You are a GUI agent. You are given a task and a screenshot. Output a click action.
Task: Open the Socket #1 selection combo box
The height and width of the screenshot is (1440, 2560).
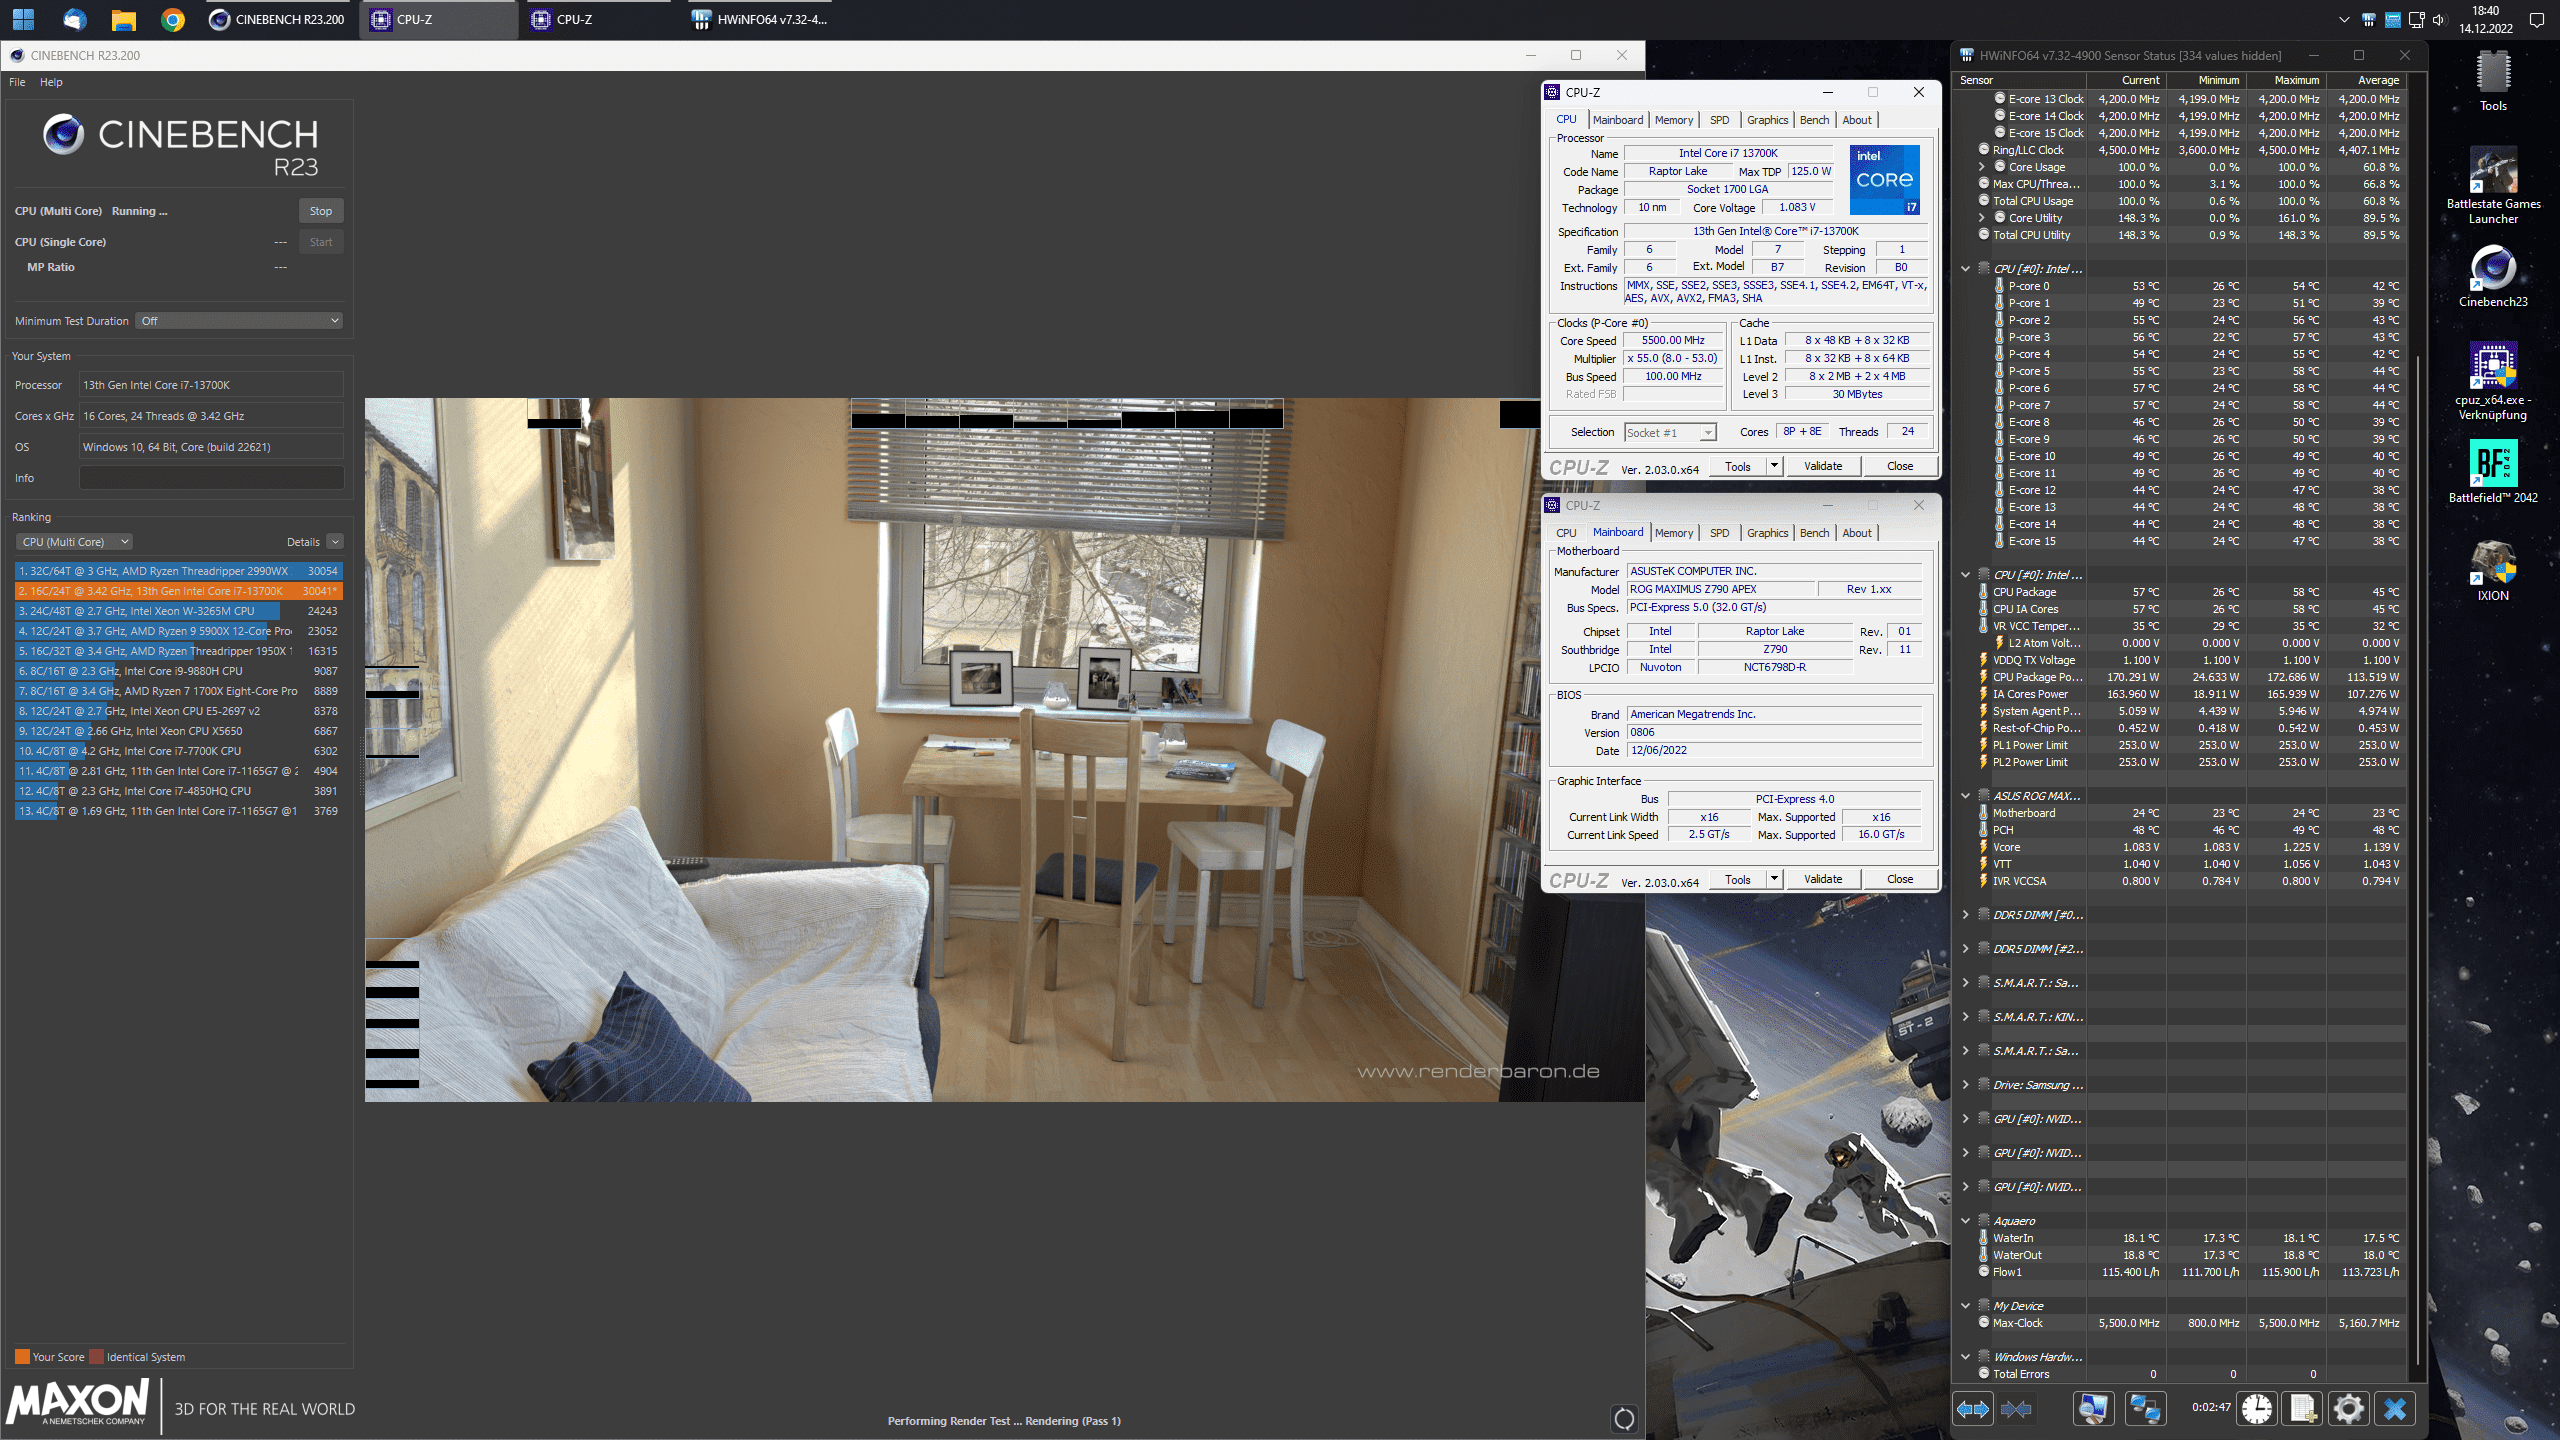(1670, 432)
